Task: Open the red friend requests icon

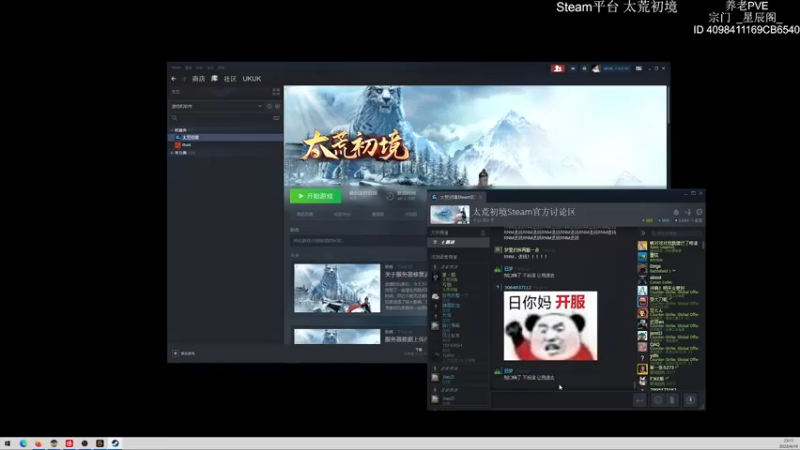Action: (x=558, y=68)
